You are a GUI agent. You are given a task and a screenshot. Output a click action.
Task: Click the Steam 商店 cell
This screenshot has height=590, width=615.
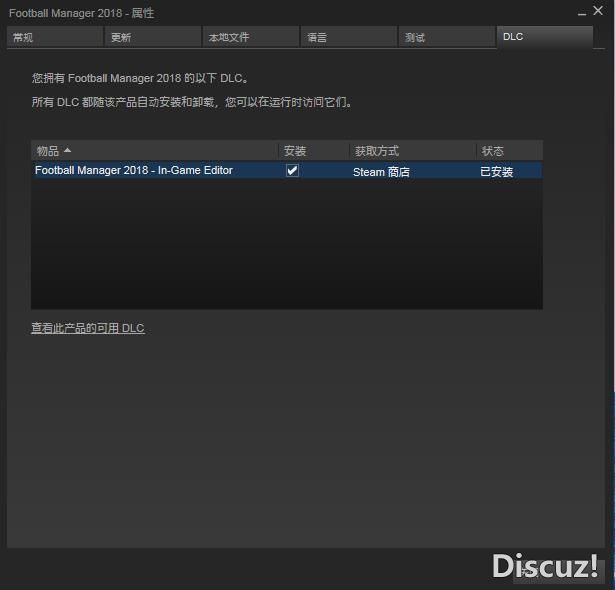pyautogui.click(x=381, y=172)
